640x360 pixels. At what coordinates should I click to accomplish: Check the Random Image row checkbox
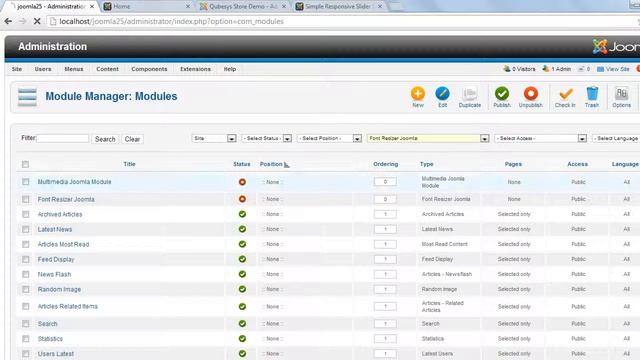26,289
